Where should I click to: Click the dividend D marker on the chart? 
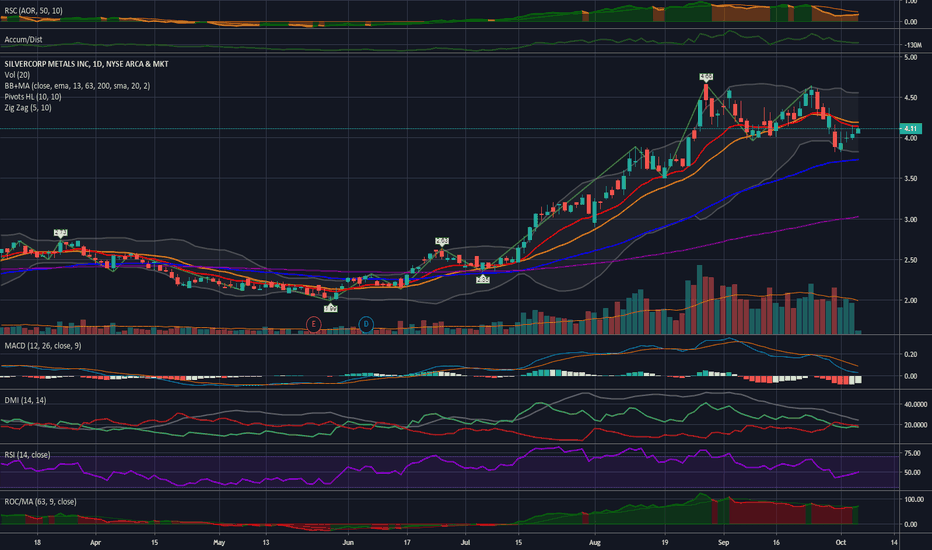[x=366, y=324]
